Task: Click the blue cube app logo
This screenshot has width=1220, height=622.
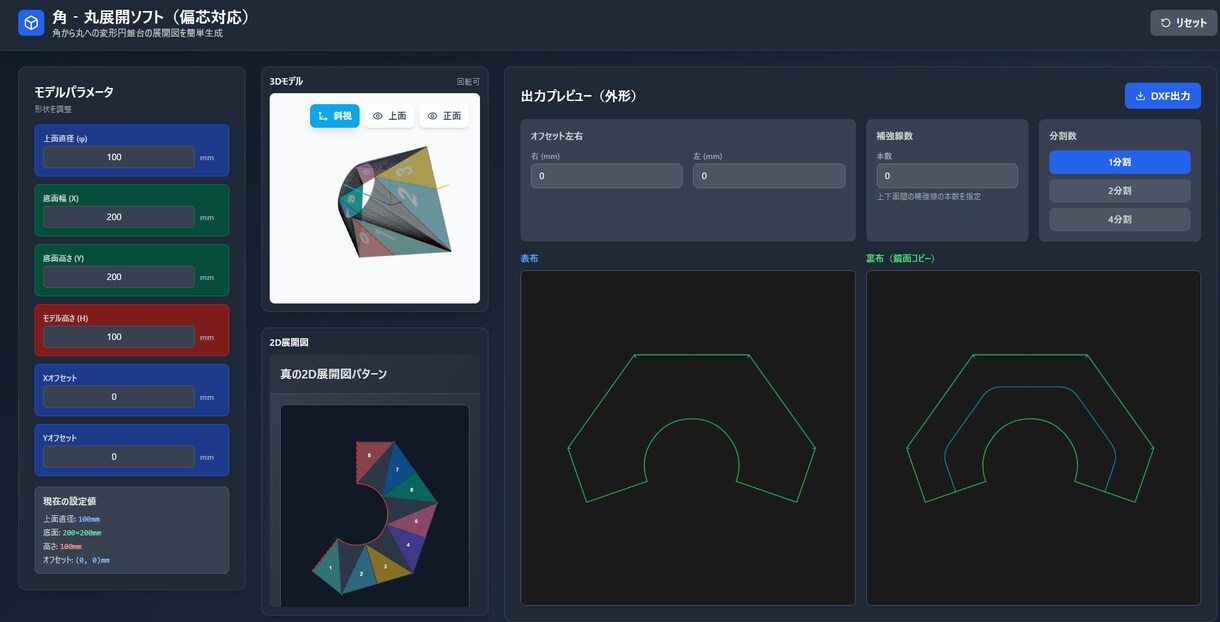Action: pyautogui.click(x=31, y=23)
